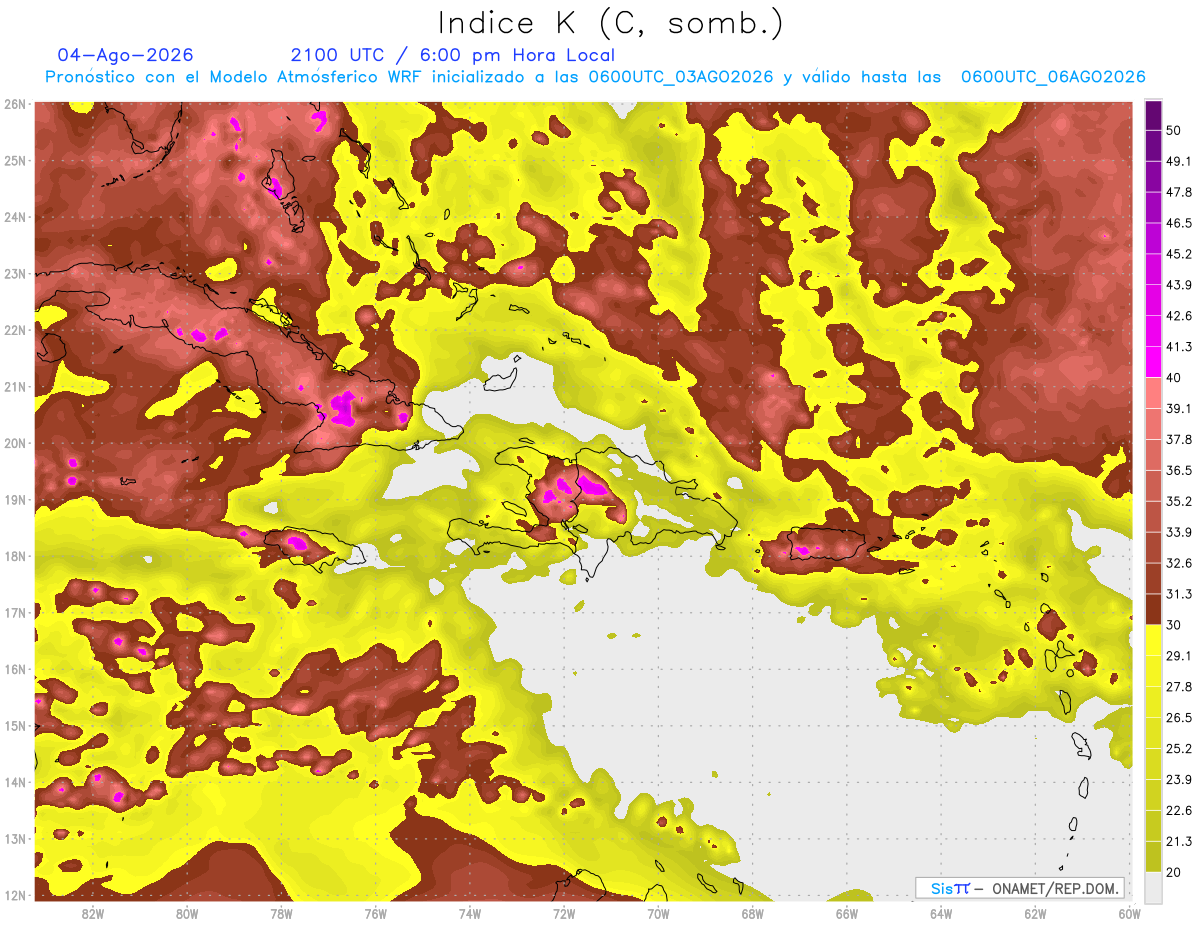Click the dark purple colorbar swatch above the 50 label

pyautogui.click(x=1153, y=115)
